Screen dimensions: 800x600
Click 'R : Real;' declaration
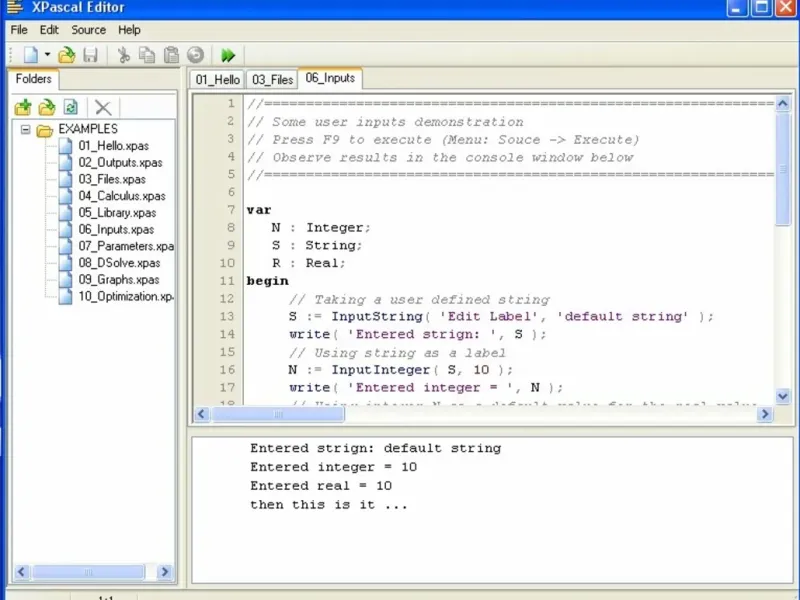click(x=308, y=263)
